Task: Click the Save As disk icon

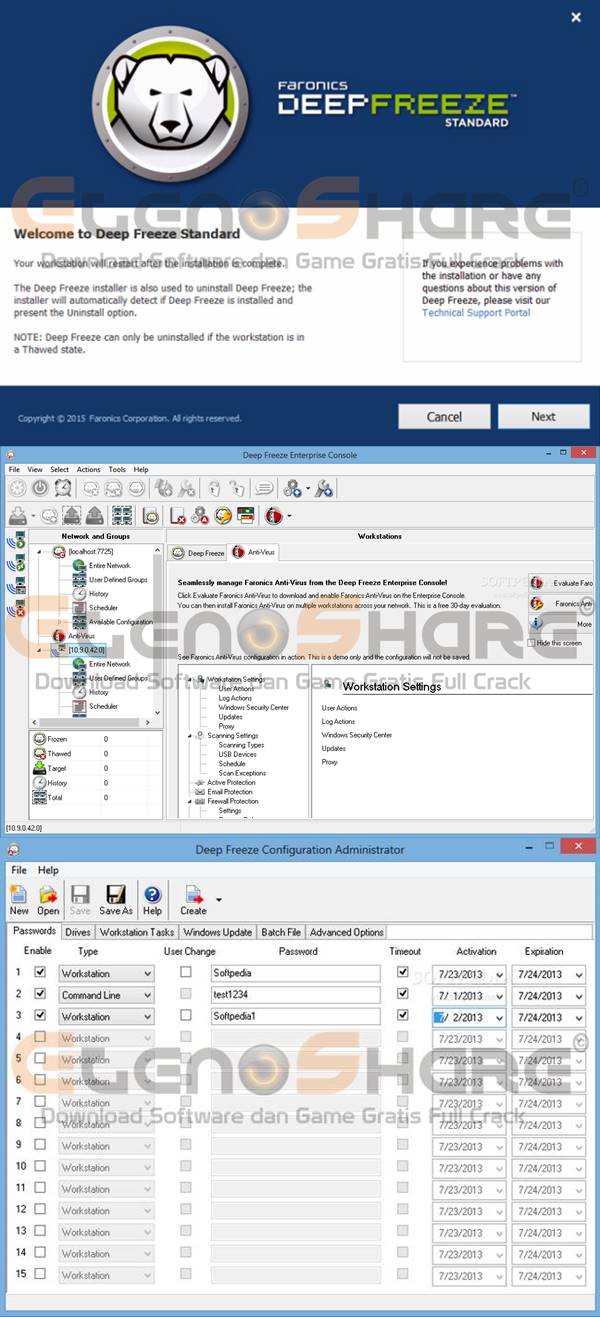Action: 116,893
